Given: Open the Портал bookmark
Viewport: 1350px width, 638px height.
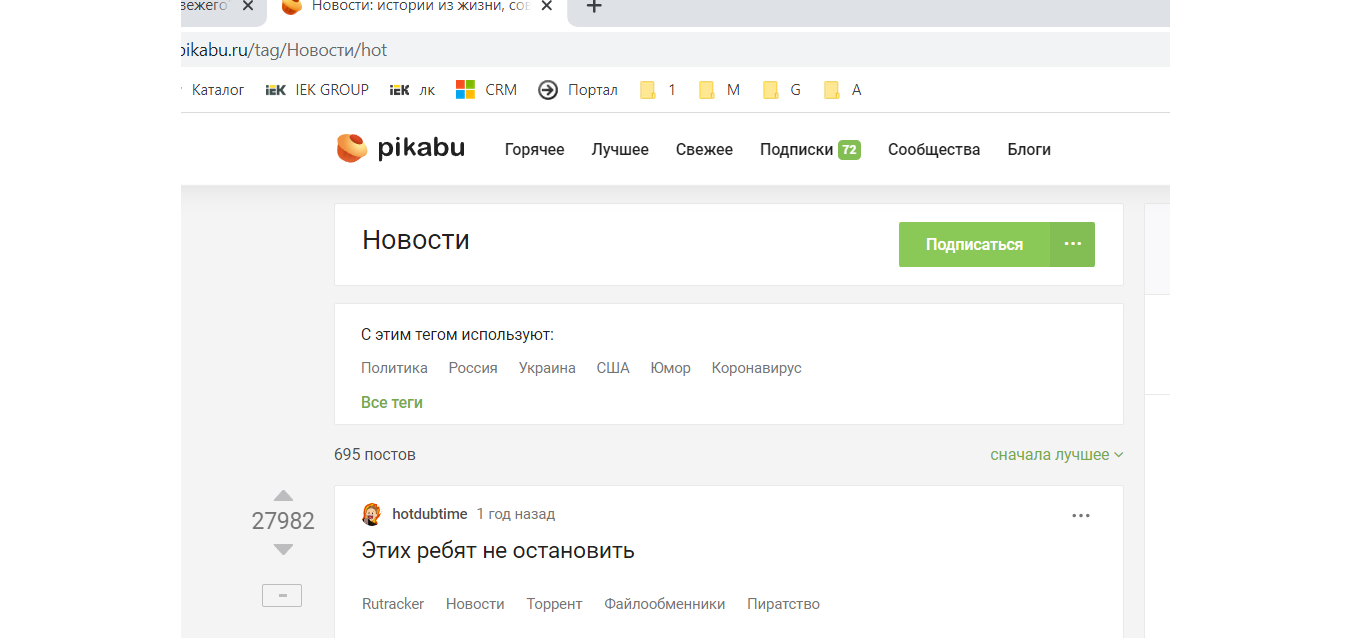Looking at the screenshot, I should [578, 90].
